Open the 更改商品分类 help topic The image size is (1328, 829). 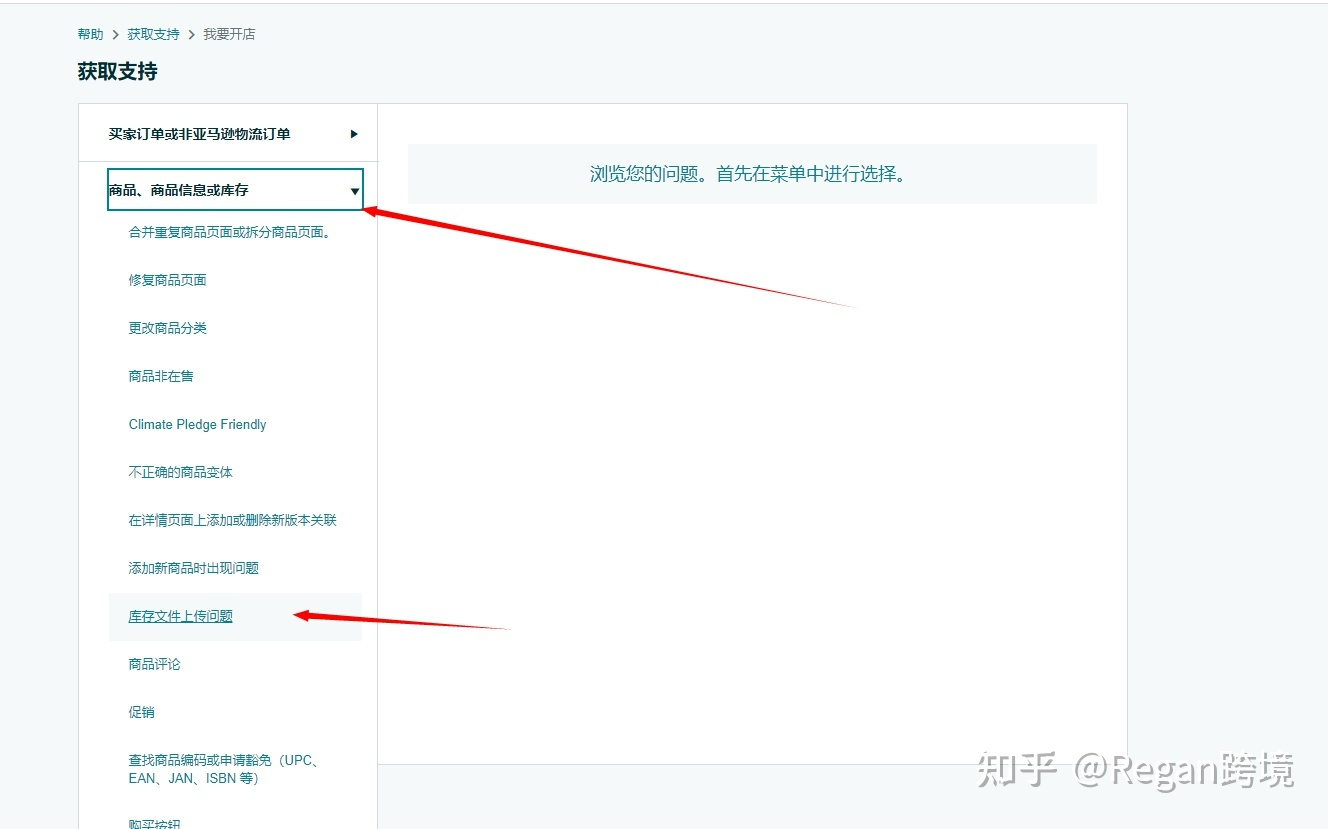pyautogui.click(x=167, y=327)
